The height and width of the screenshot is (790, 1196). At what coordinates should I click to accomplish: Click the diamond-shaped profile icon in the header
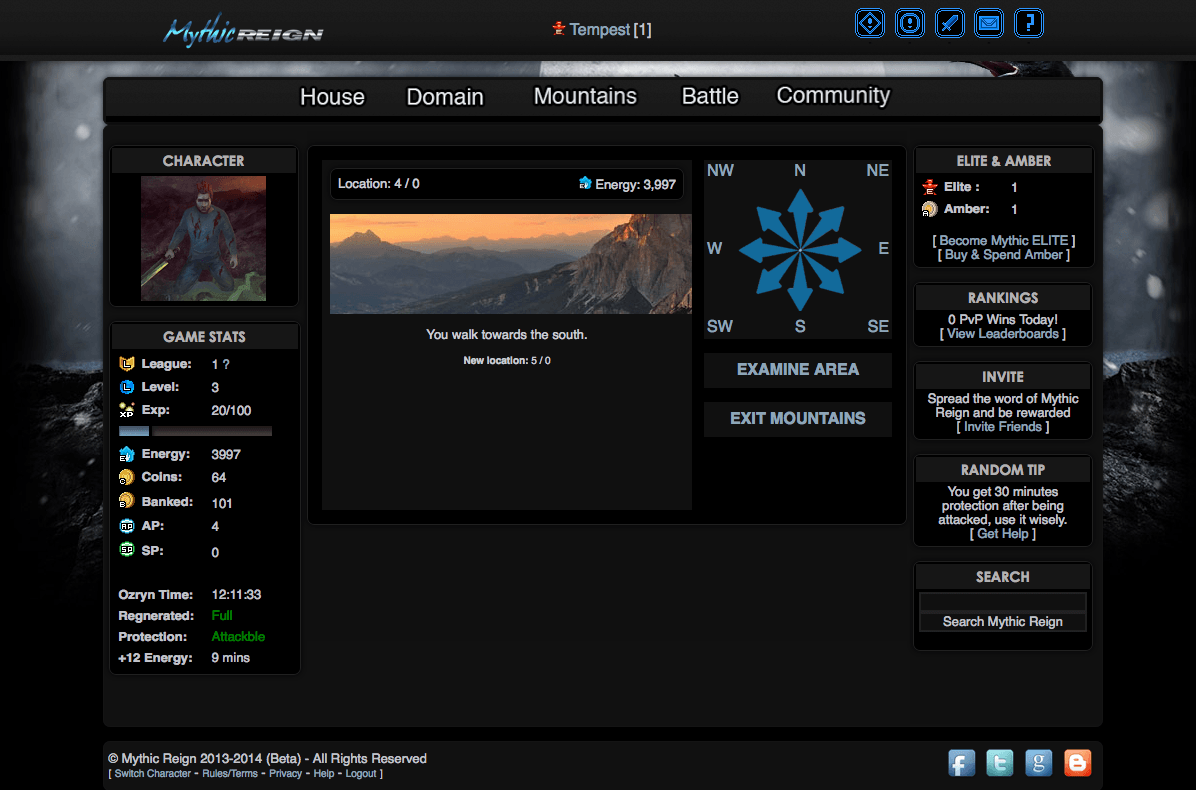point(870,23)
